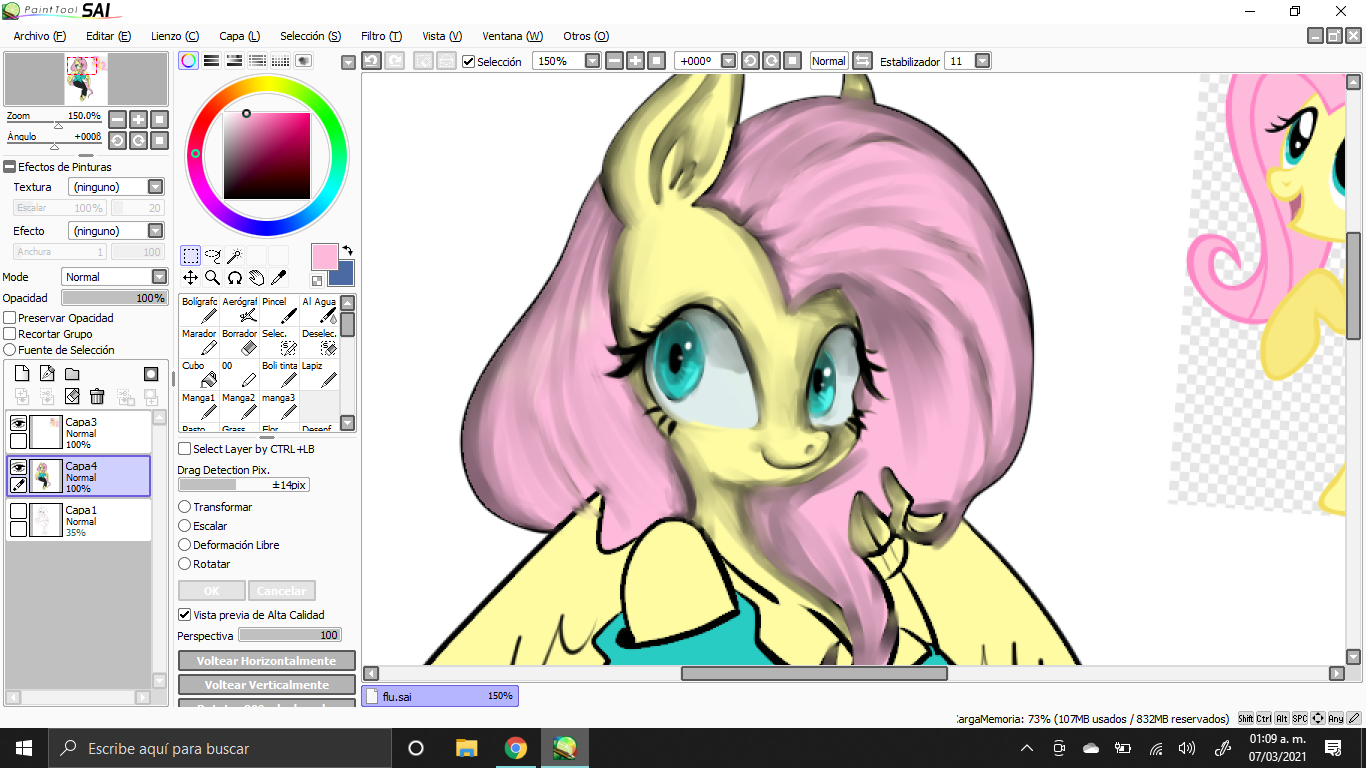Hide the Capa4 layer visibility
Viewport: 1366px width, 768px height.
(x=18, y=468)
